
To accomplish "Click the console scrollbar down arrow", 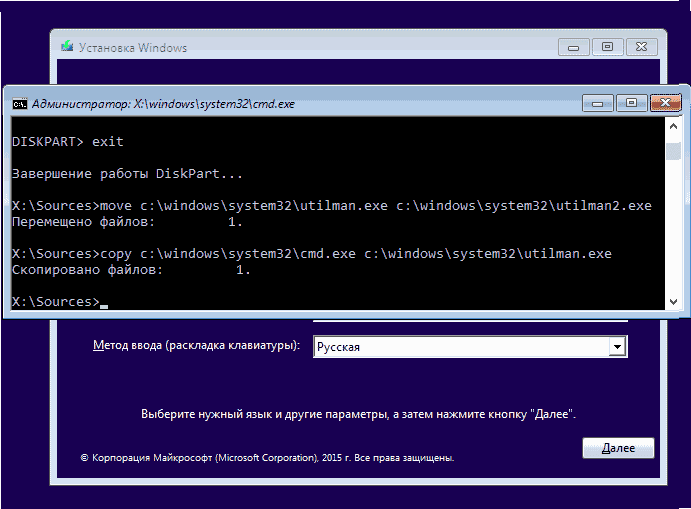I will [674, 300].
